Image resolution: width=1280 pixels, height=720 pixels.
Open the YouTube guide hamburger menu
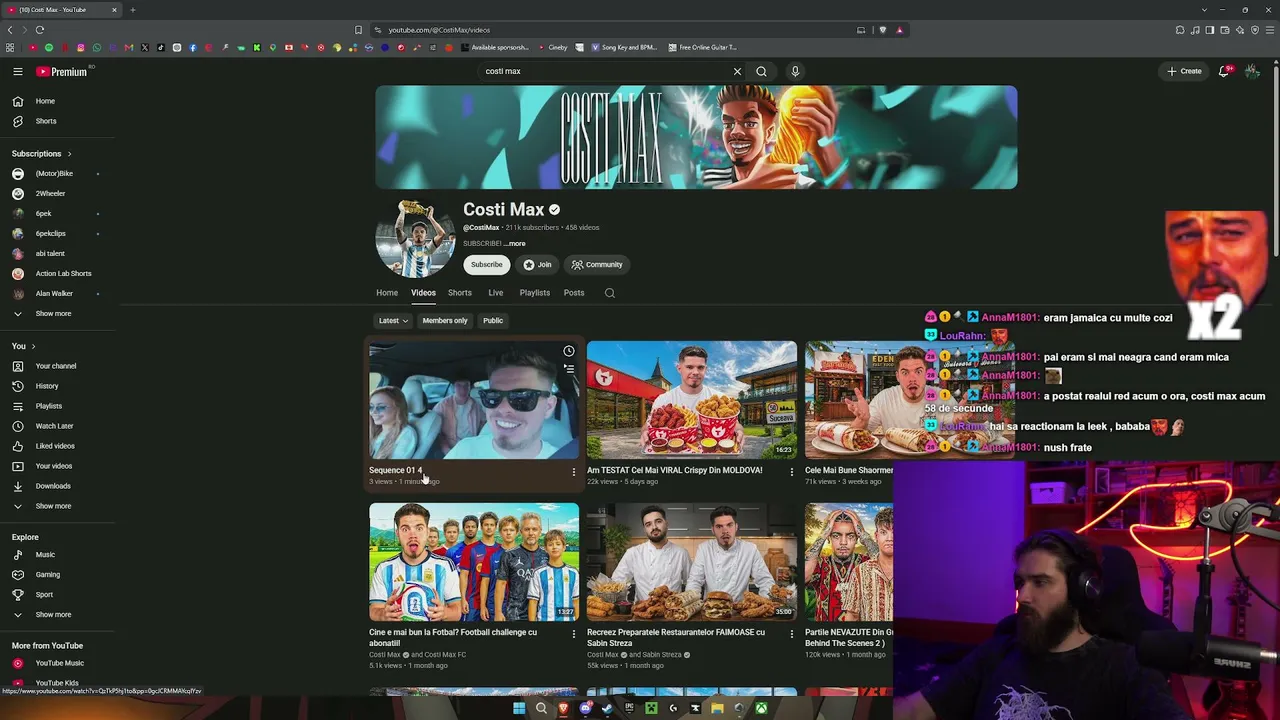click(x=17, y=71)
